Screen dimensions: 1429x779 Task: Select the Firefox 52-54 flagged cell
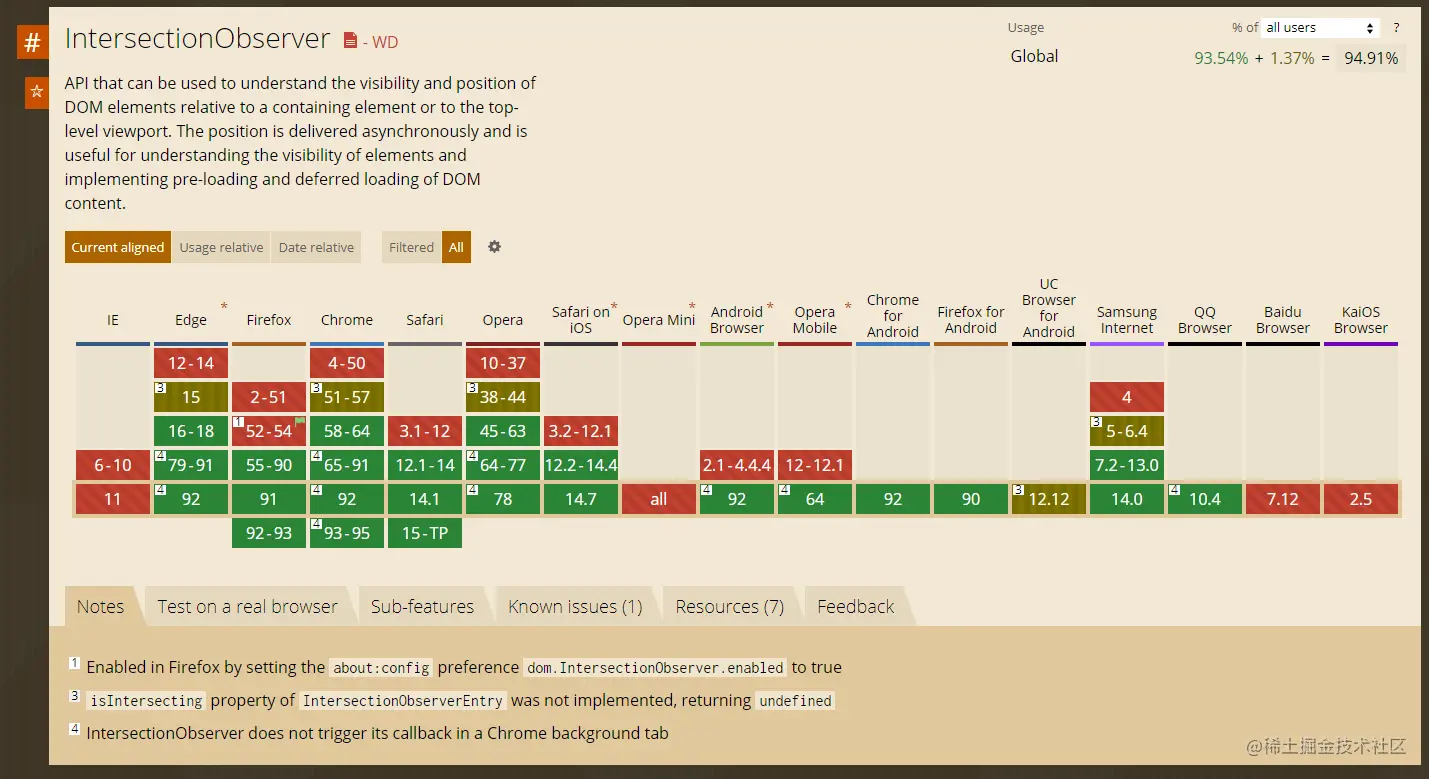pyautogui.click(x=269, y=431)
